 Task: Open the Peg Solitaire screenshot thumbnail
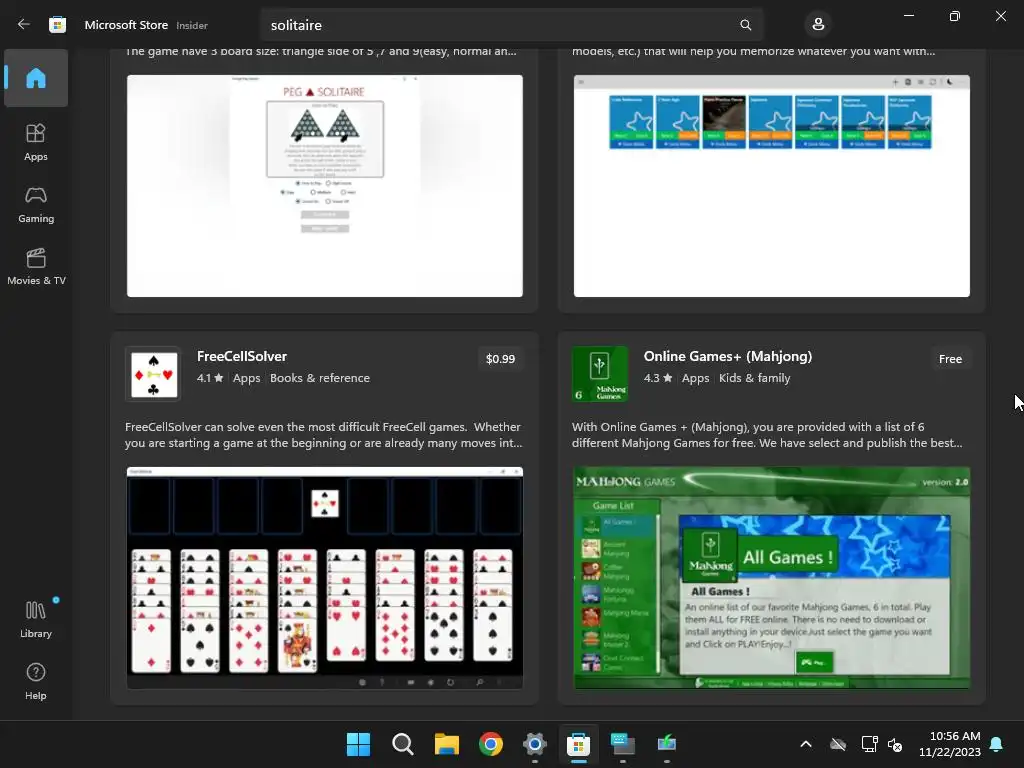point(325,186)
